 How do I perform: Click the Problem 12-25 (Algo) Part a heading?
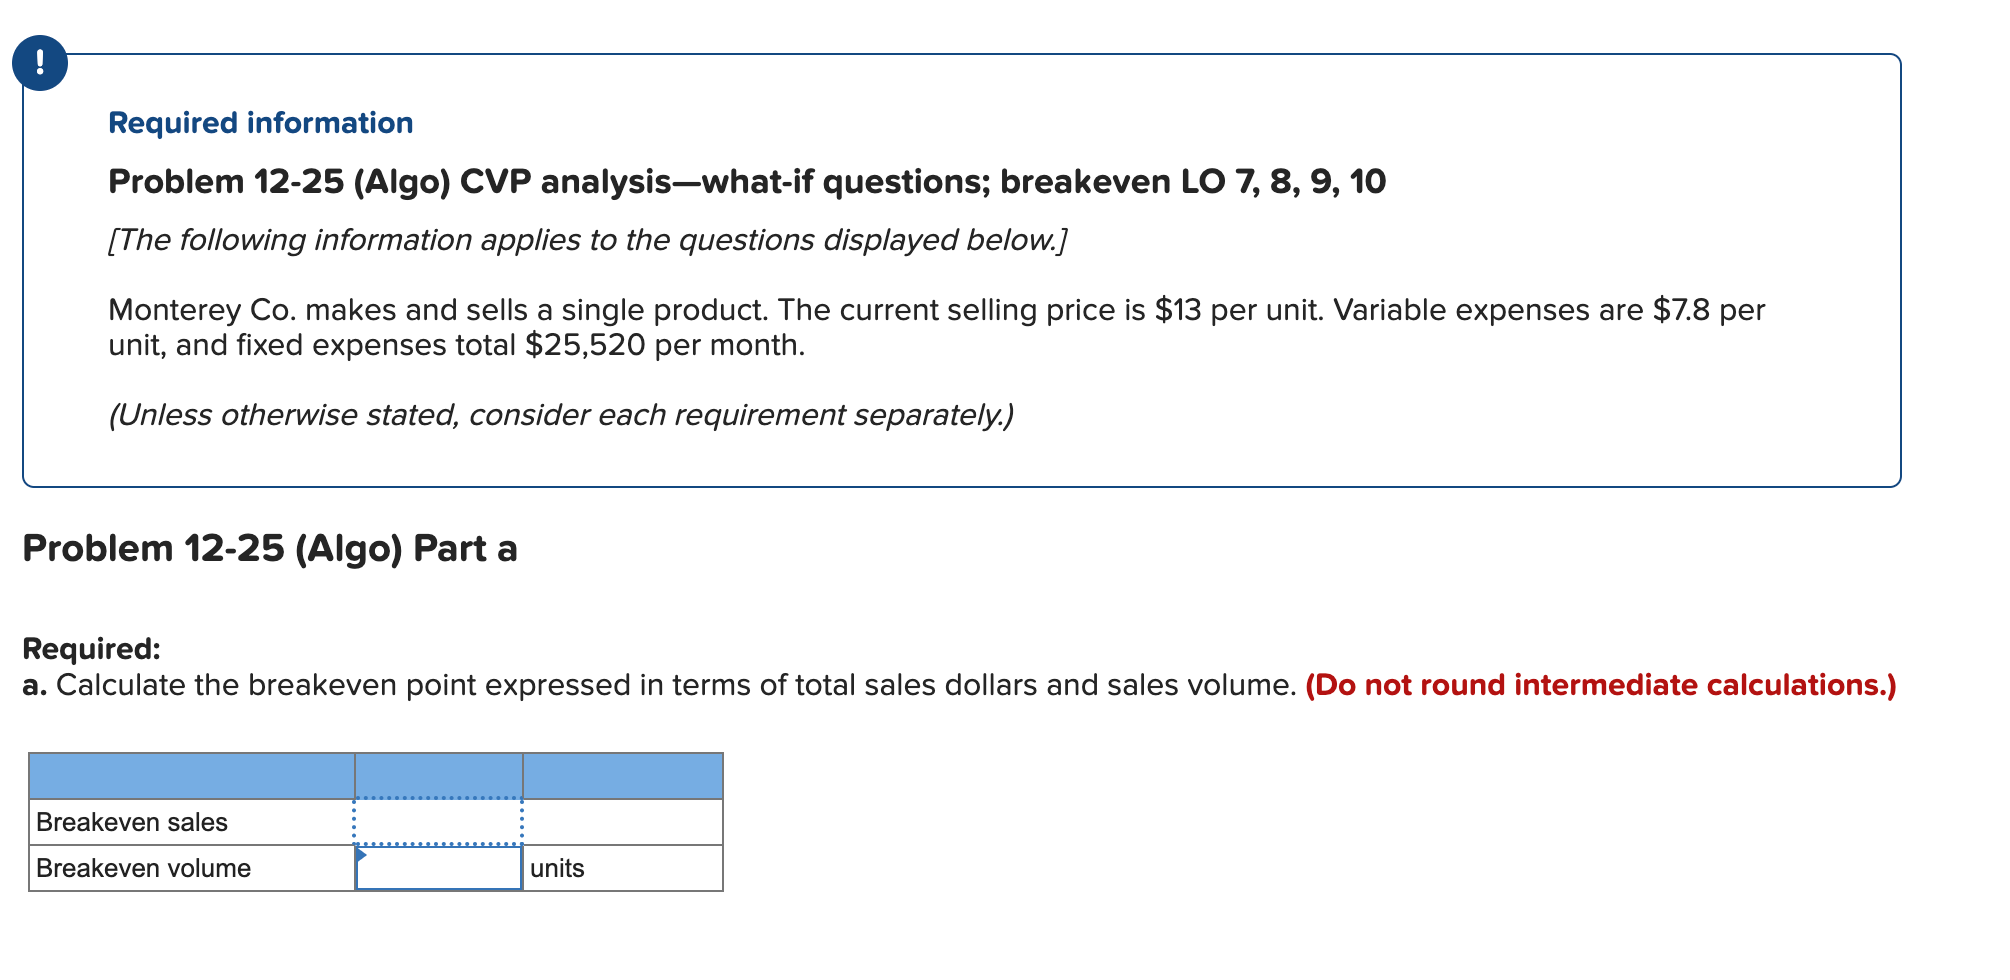270,548
